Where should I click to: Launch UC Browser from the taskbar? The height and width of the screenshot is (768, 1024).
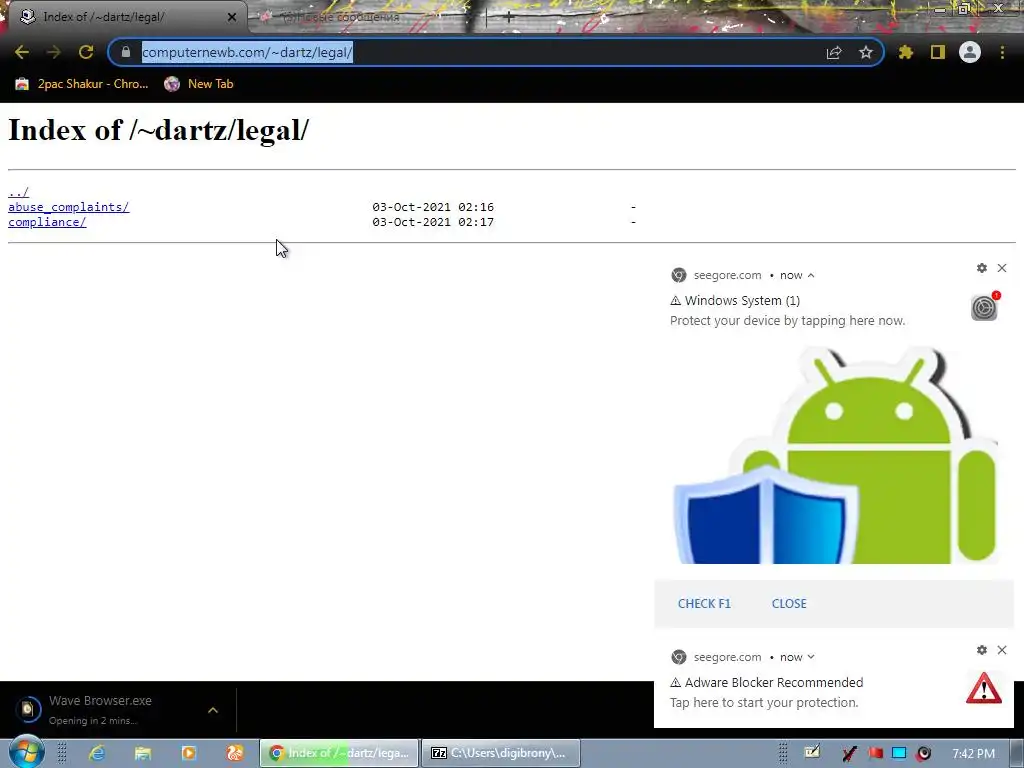click(234, 753)
